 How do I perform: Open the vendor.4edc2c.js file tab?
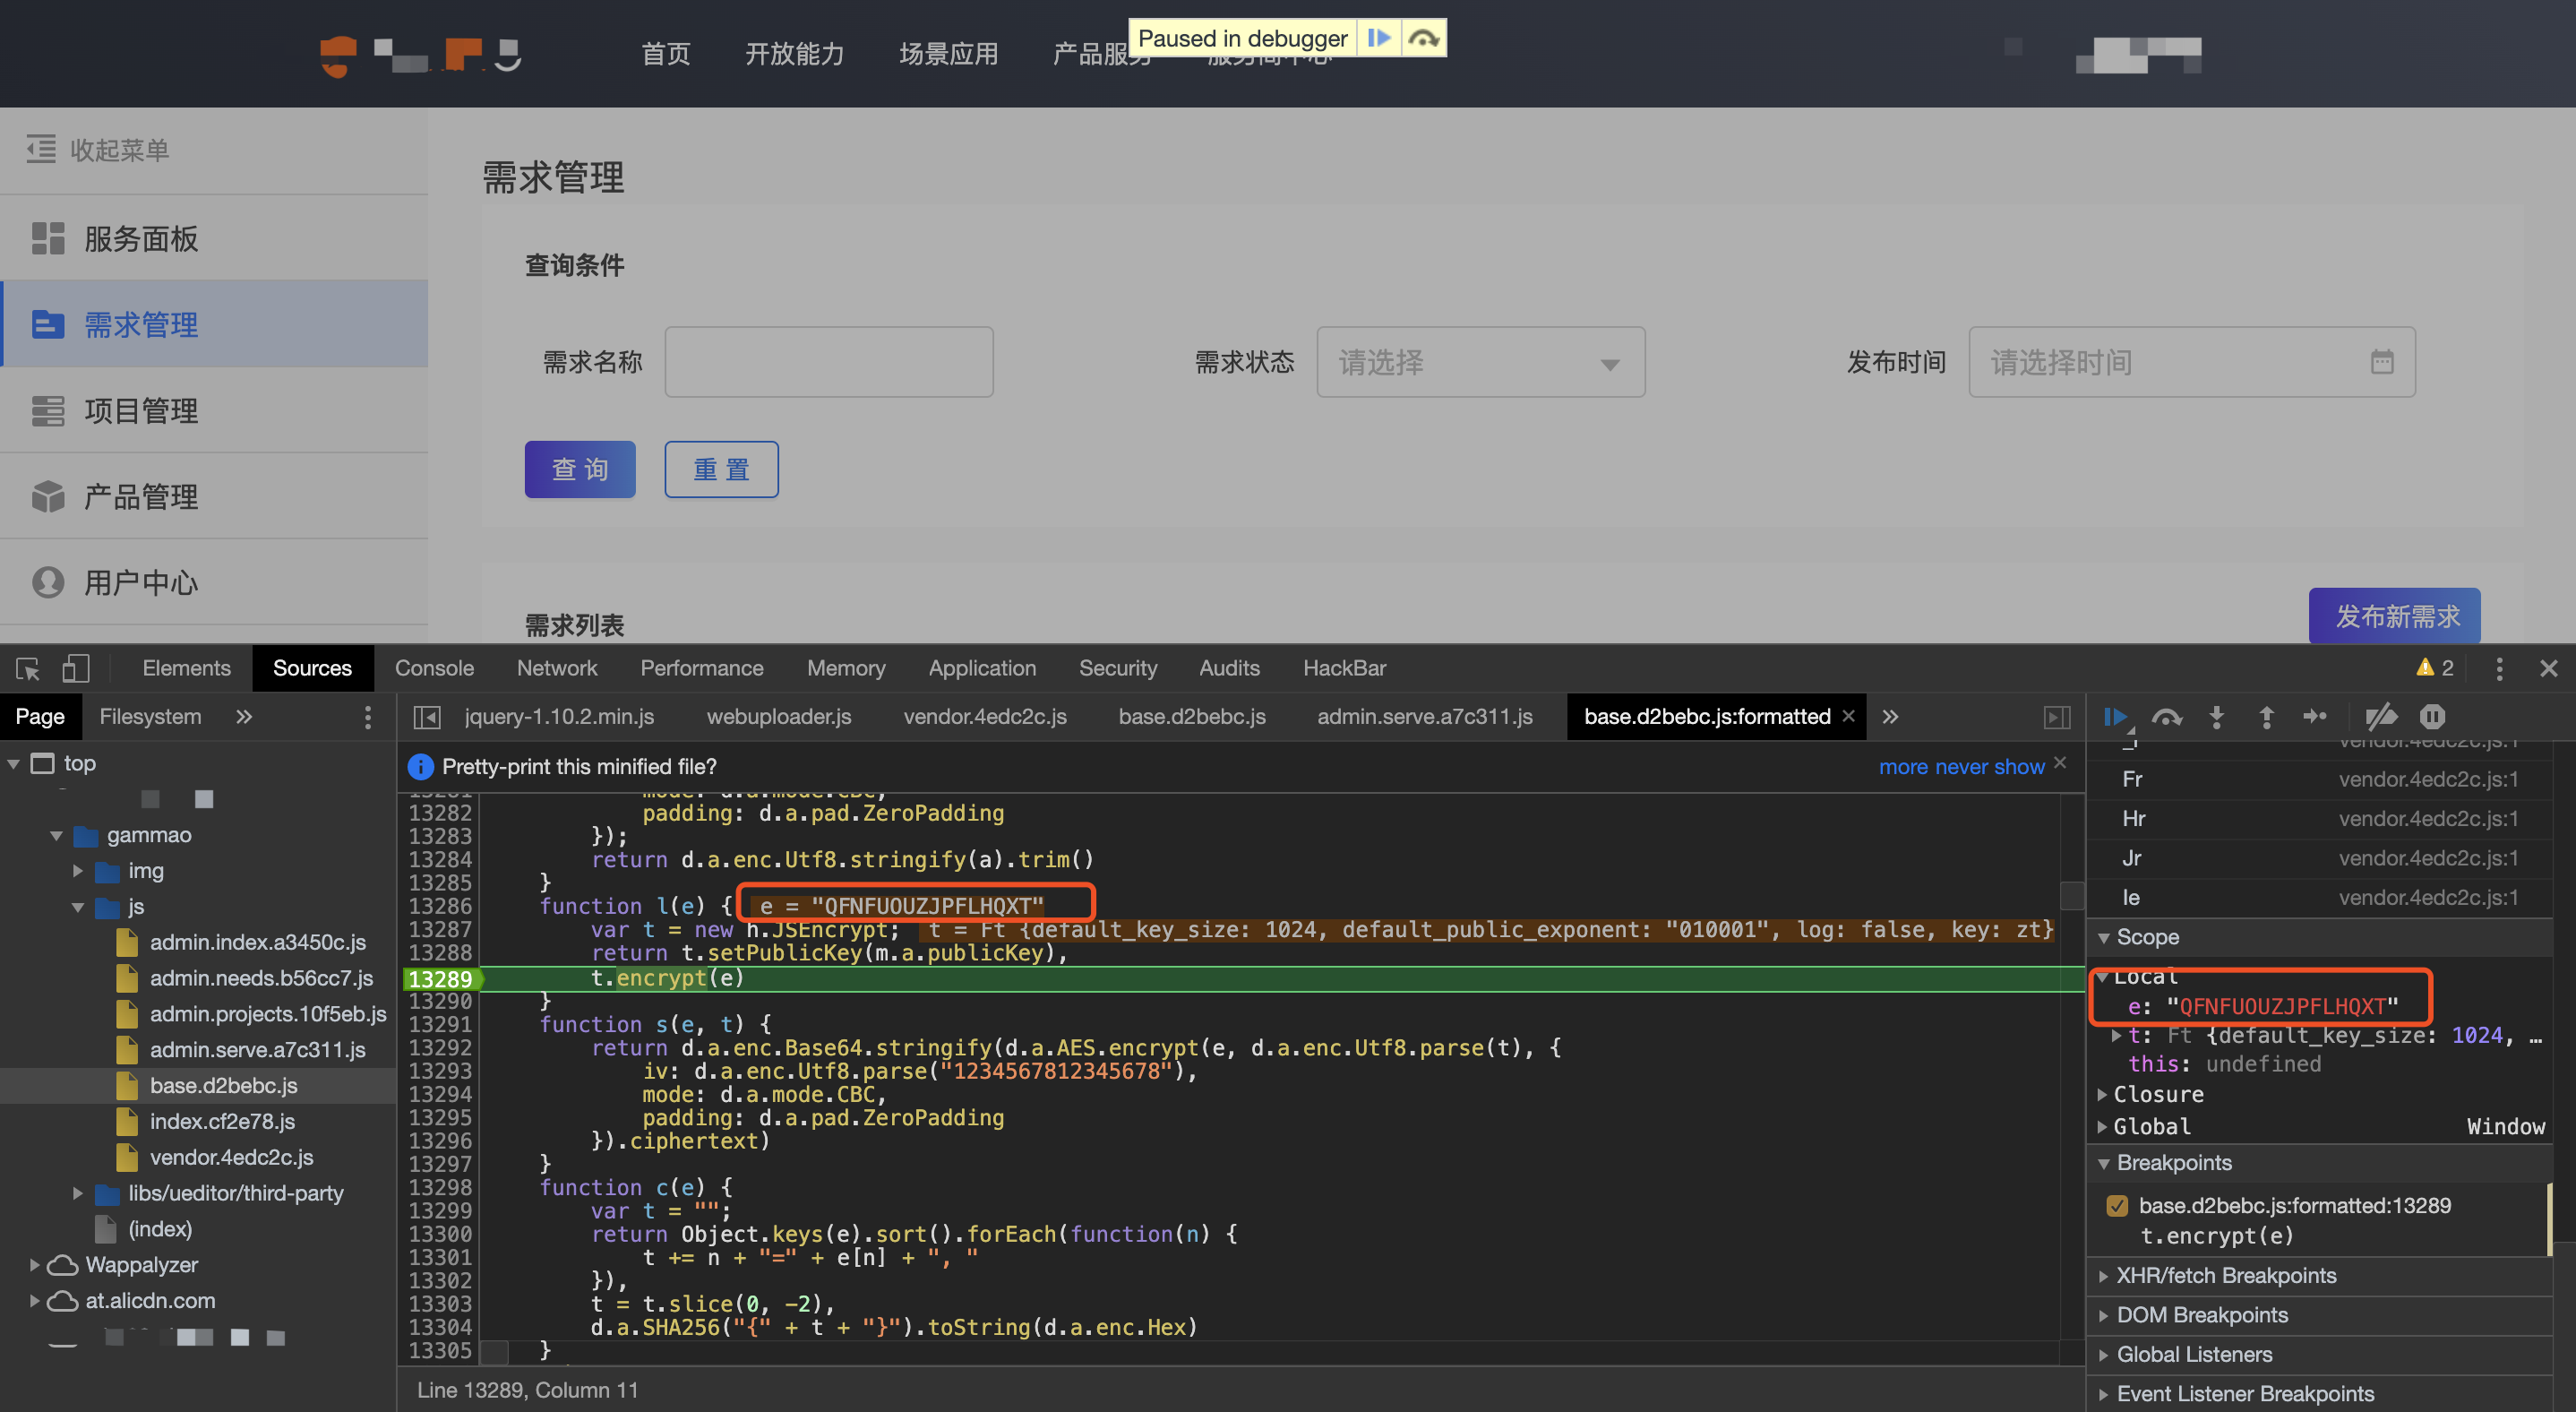pyautogui.click(x=984, y=716)
